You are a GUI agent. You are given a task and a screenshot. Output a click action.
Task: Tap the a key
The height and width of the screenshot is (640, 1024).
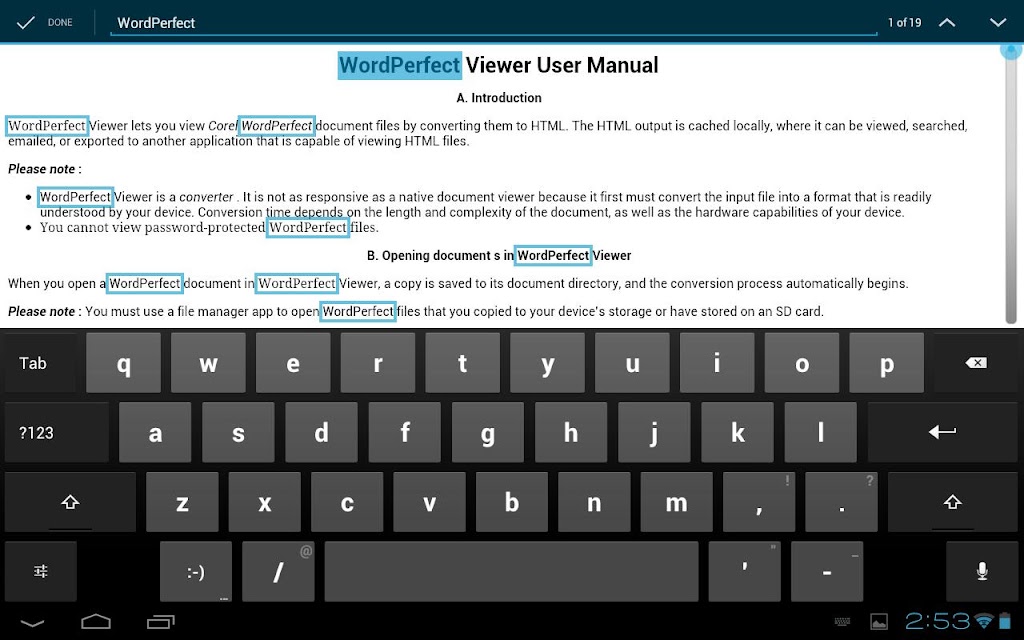tap(155, 433)
